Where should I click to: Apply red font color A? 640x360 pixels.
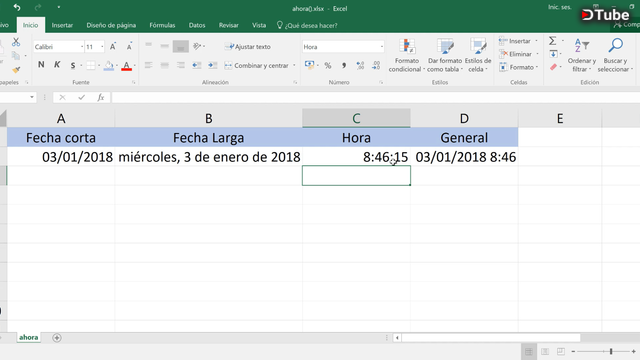(x=127, y=65)
